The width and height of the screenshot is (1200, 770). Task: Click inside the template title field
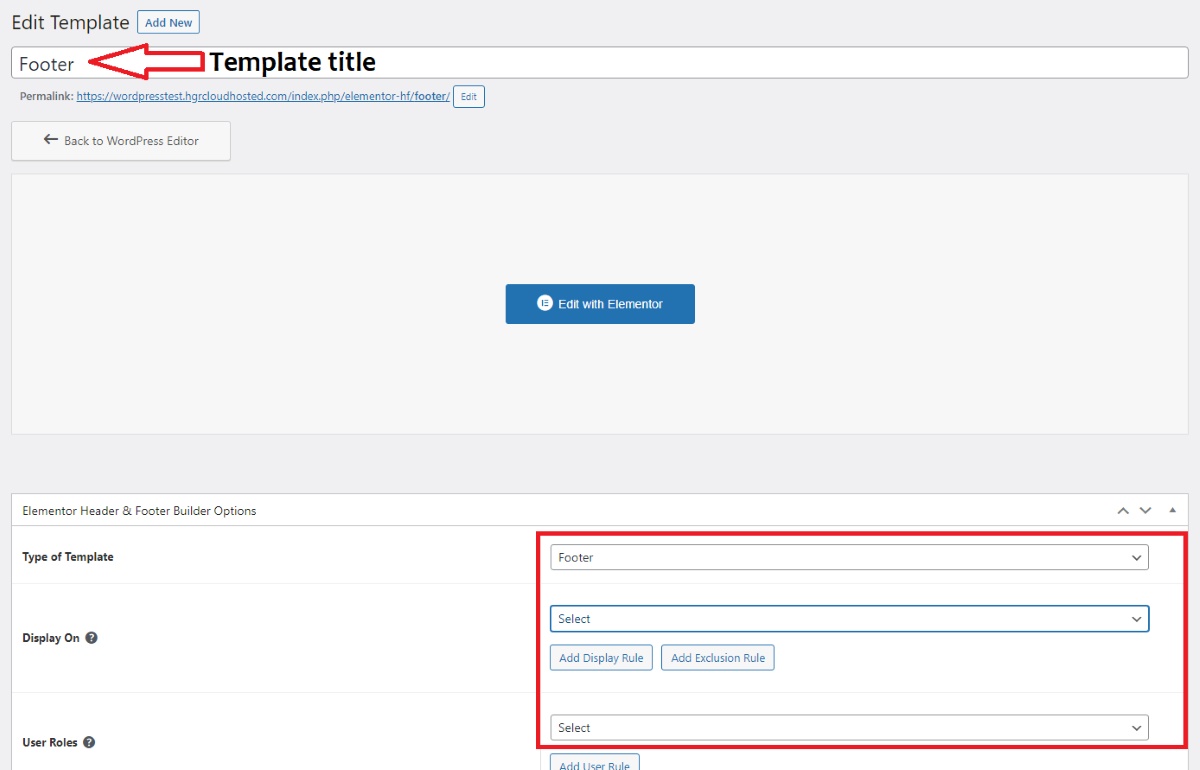(300, 62)
